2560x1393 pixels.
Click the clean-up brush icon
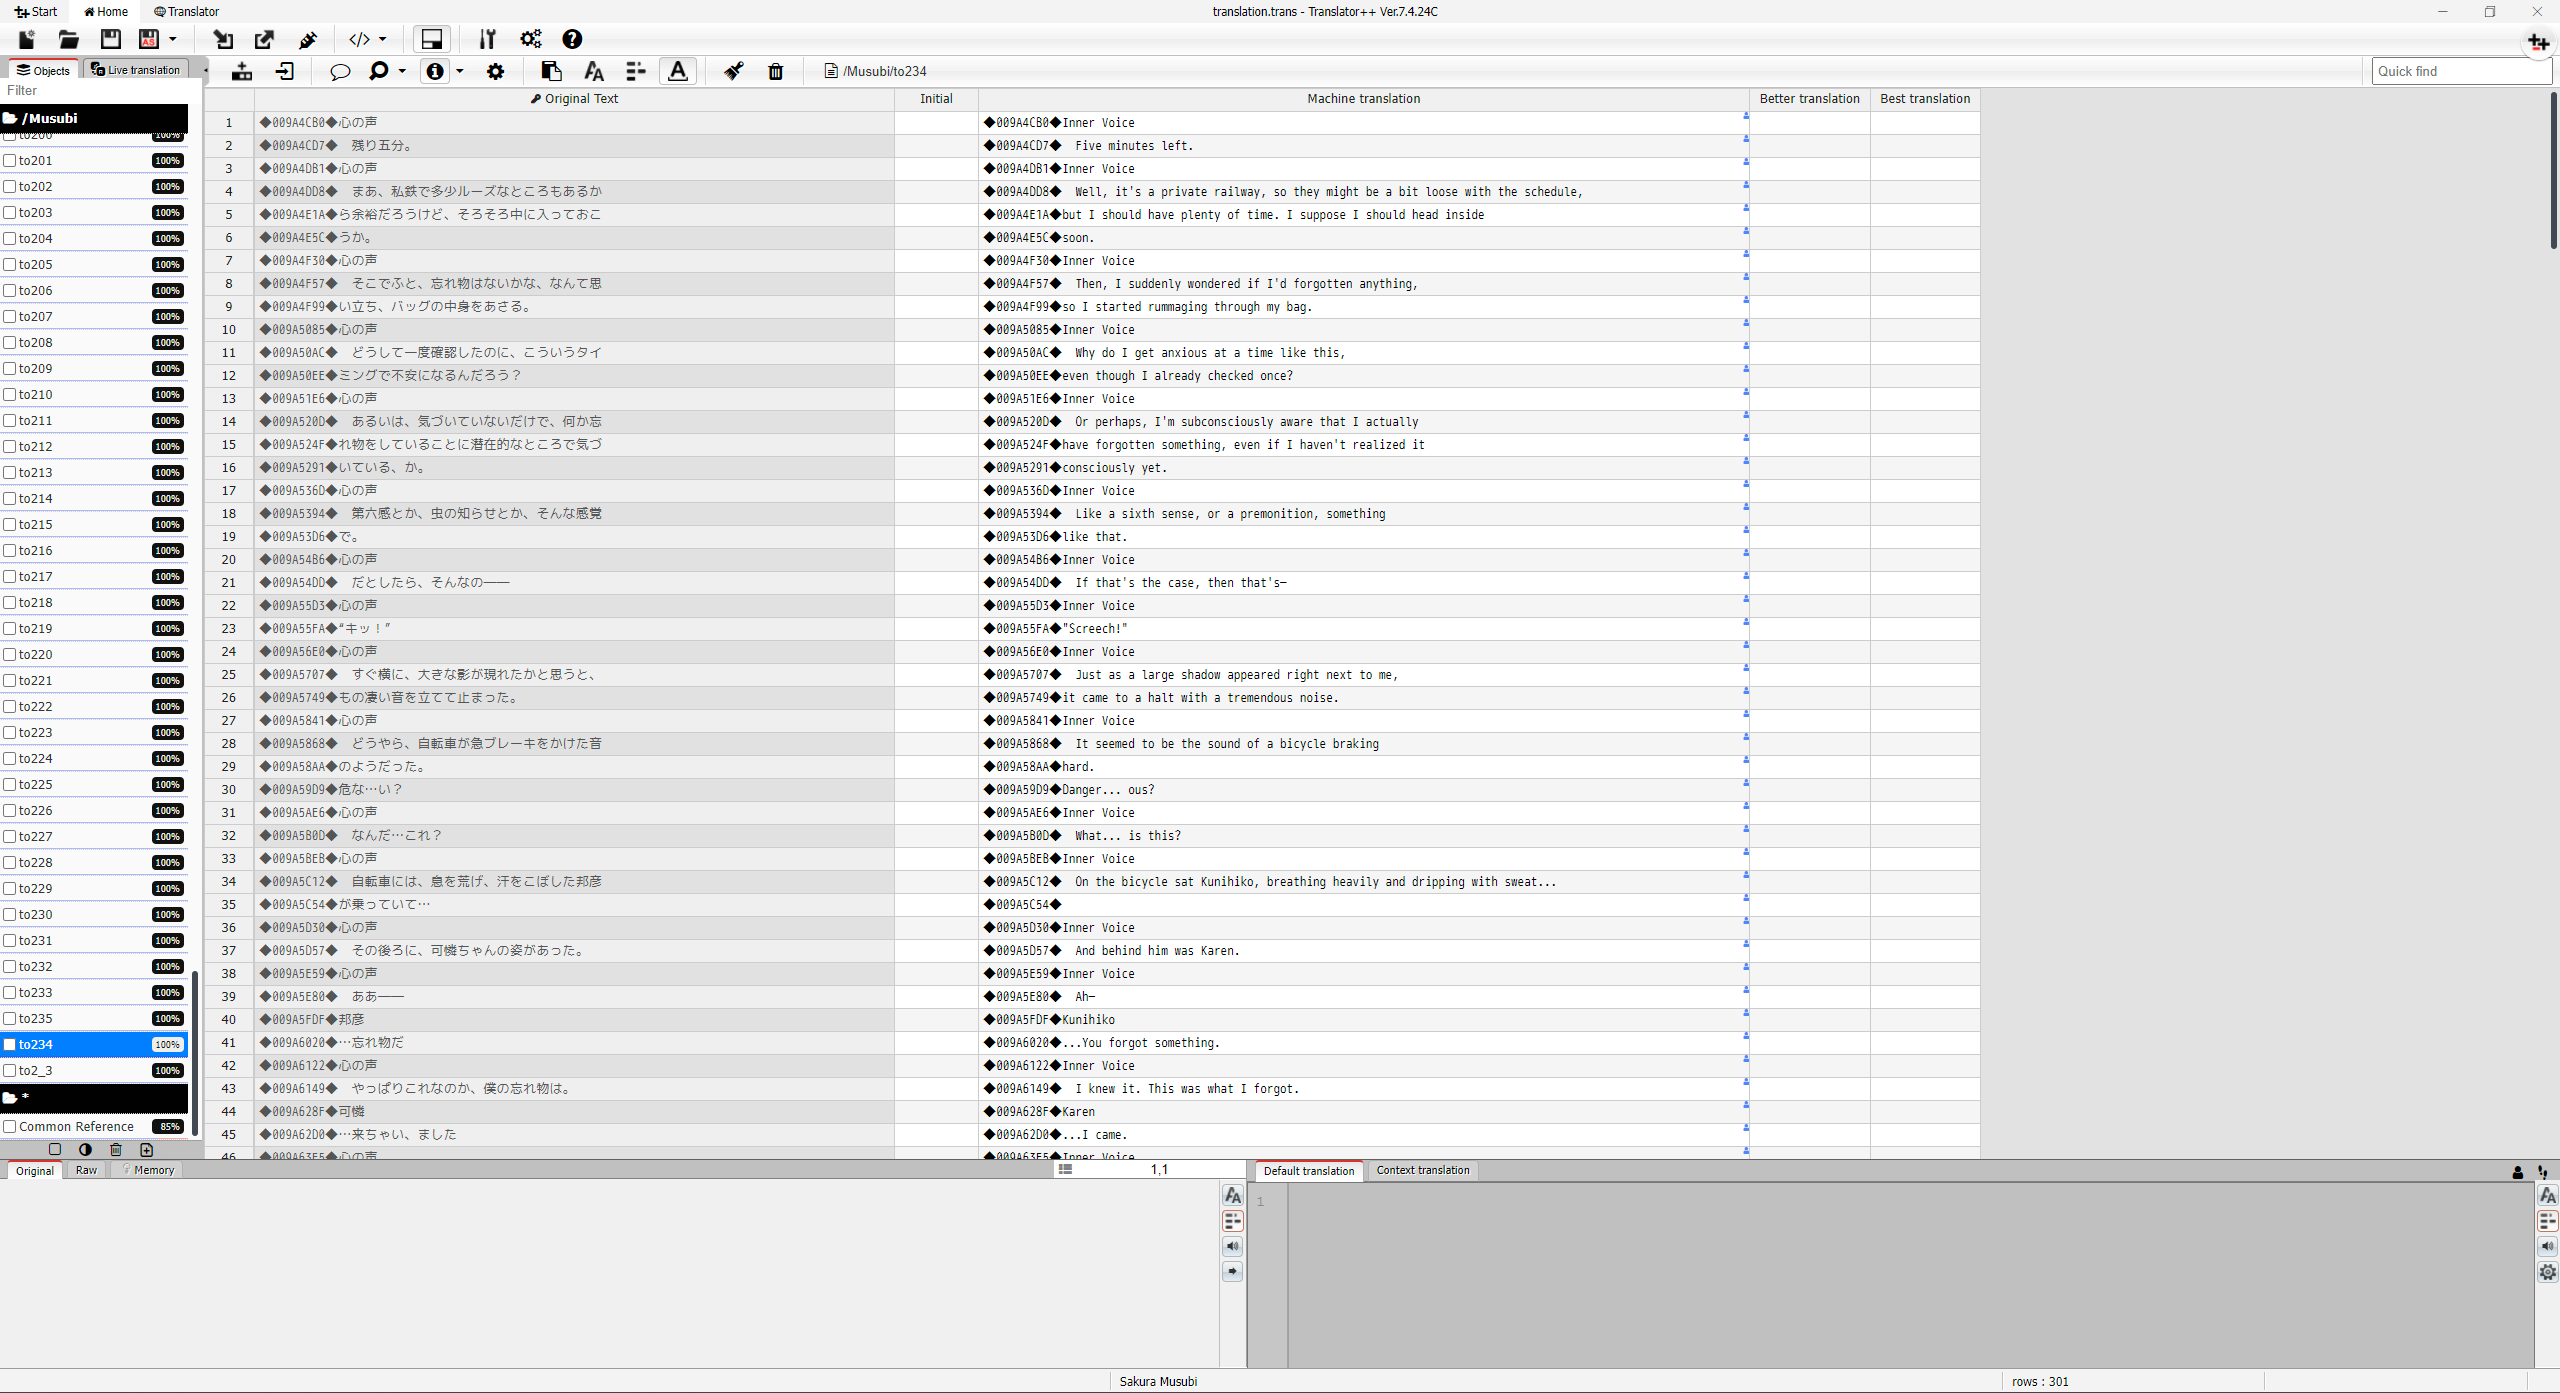click(733, 71)
